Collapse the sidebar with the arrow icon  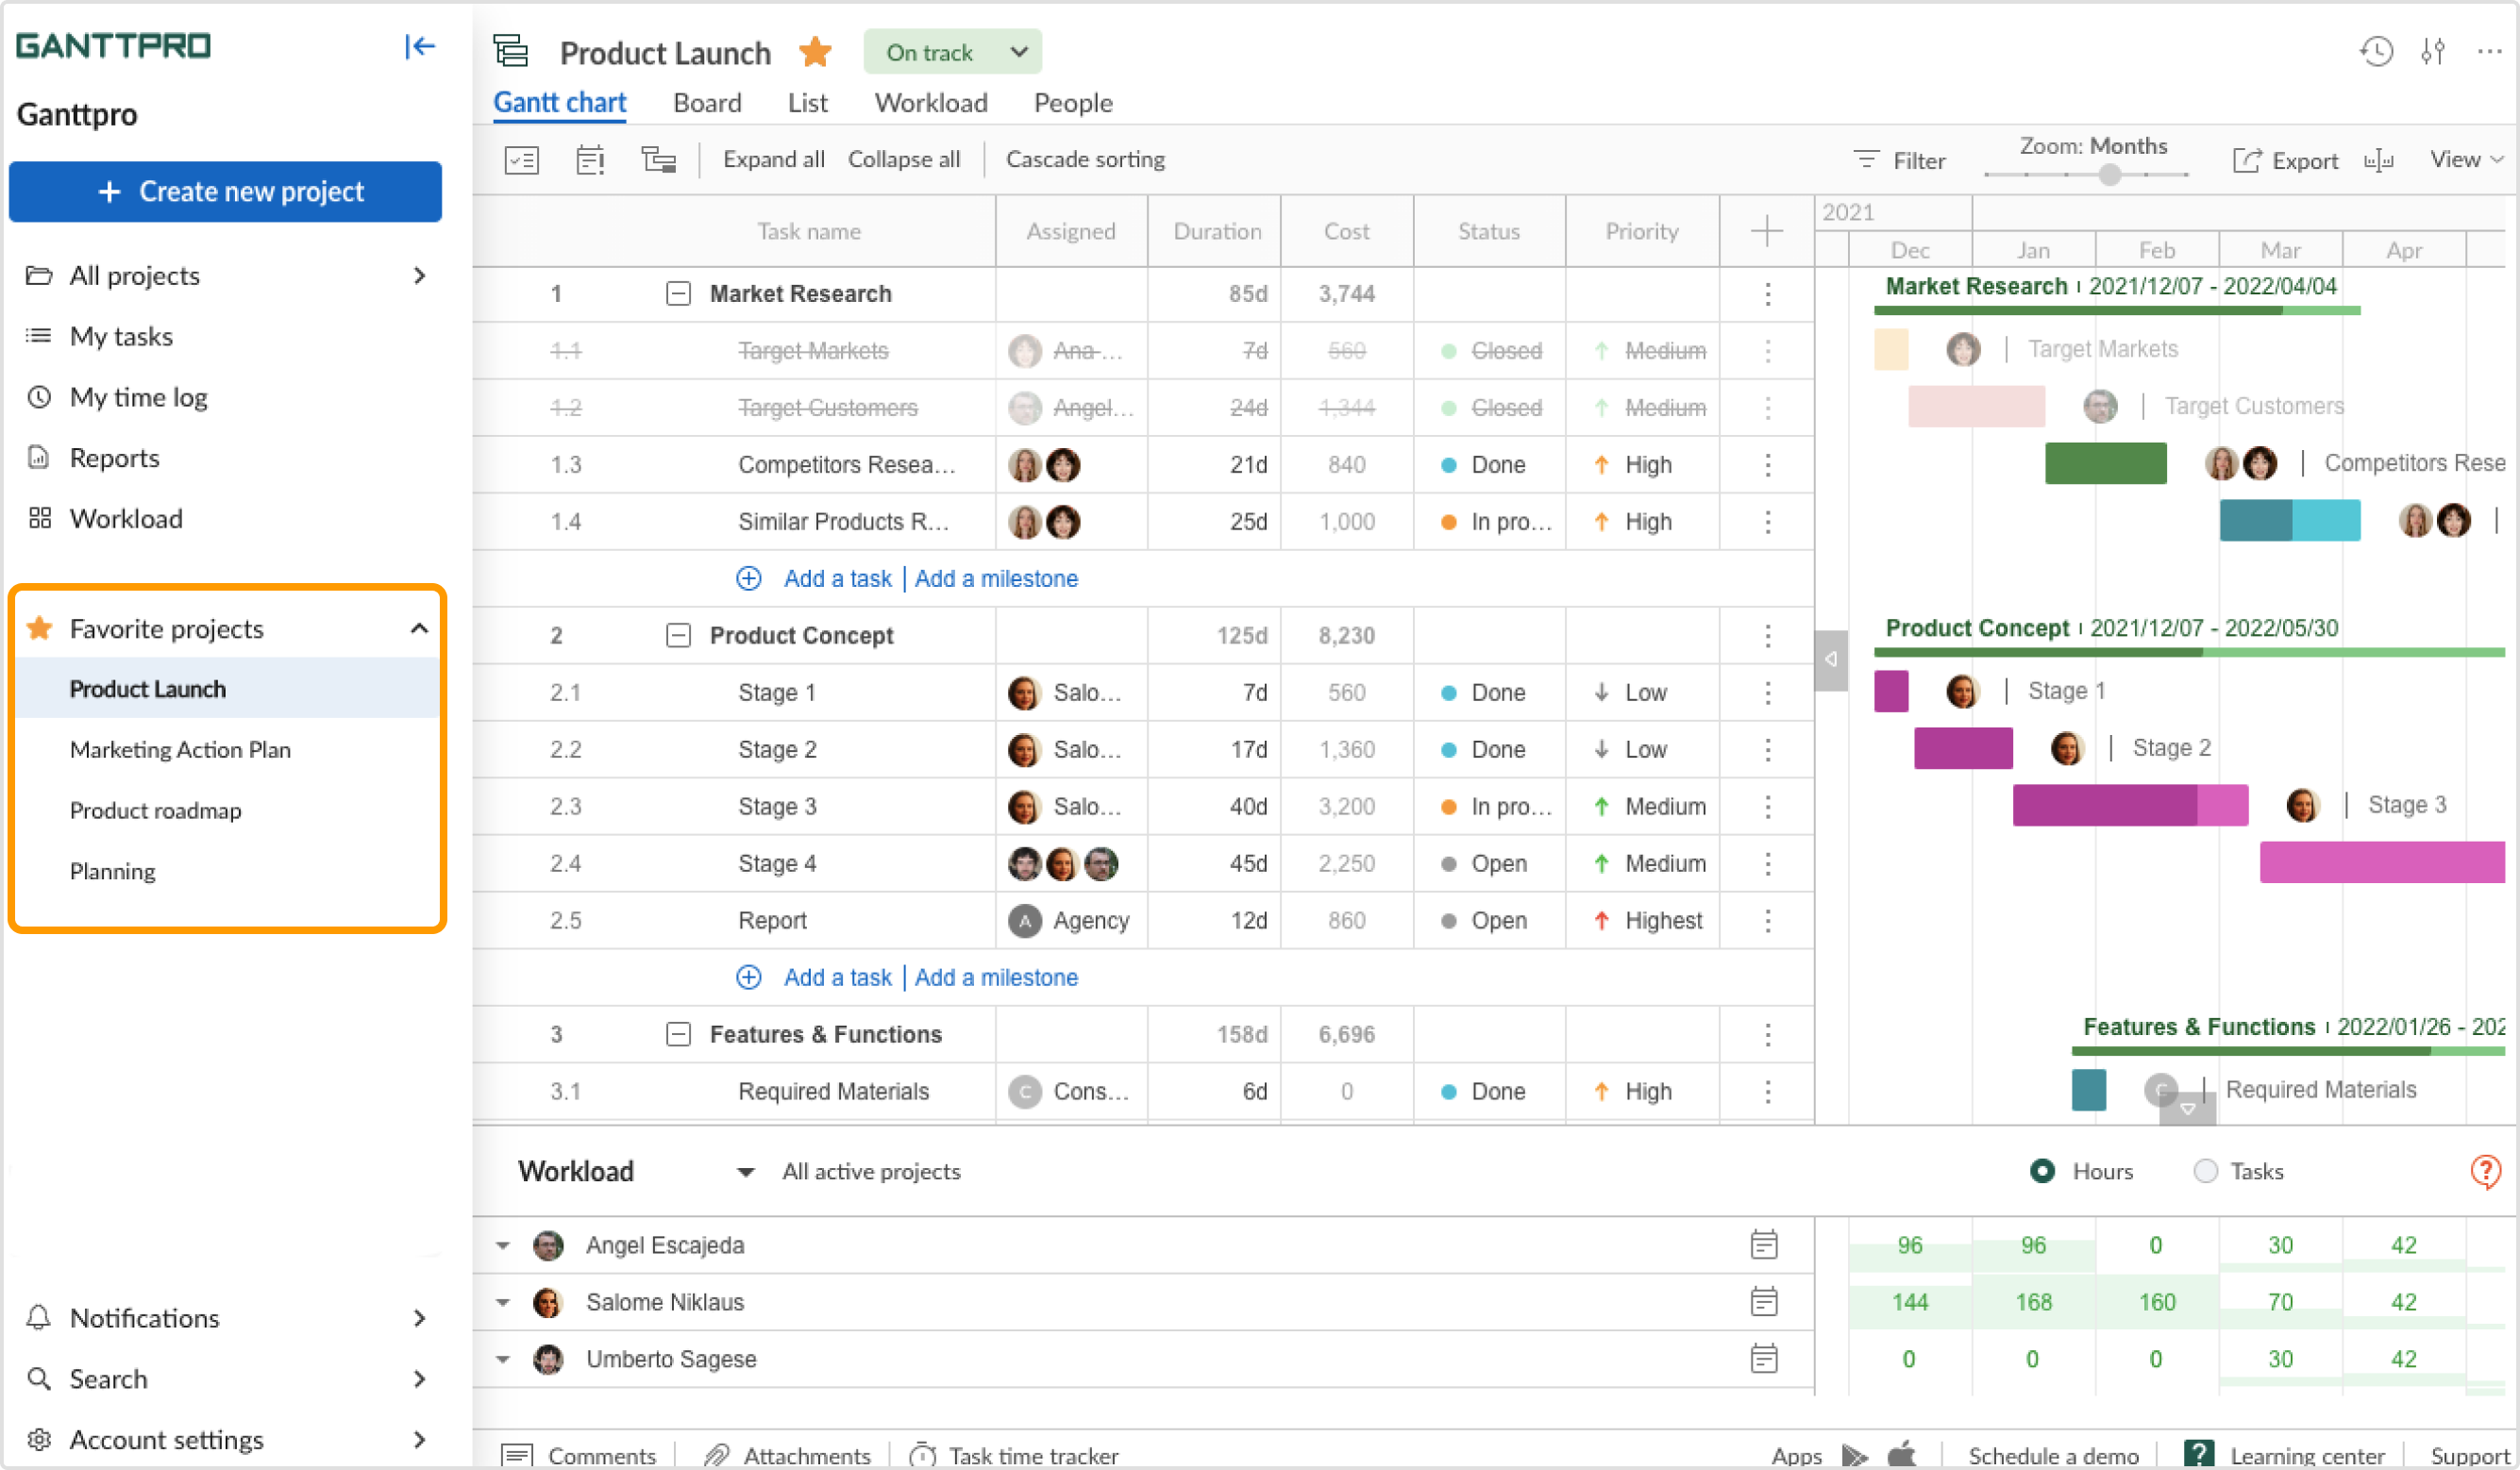point(419,46)
